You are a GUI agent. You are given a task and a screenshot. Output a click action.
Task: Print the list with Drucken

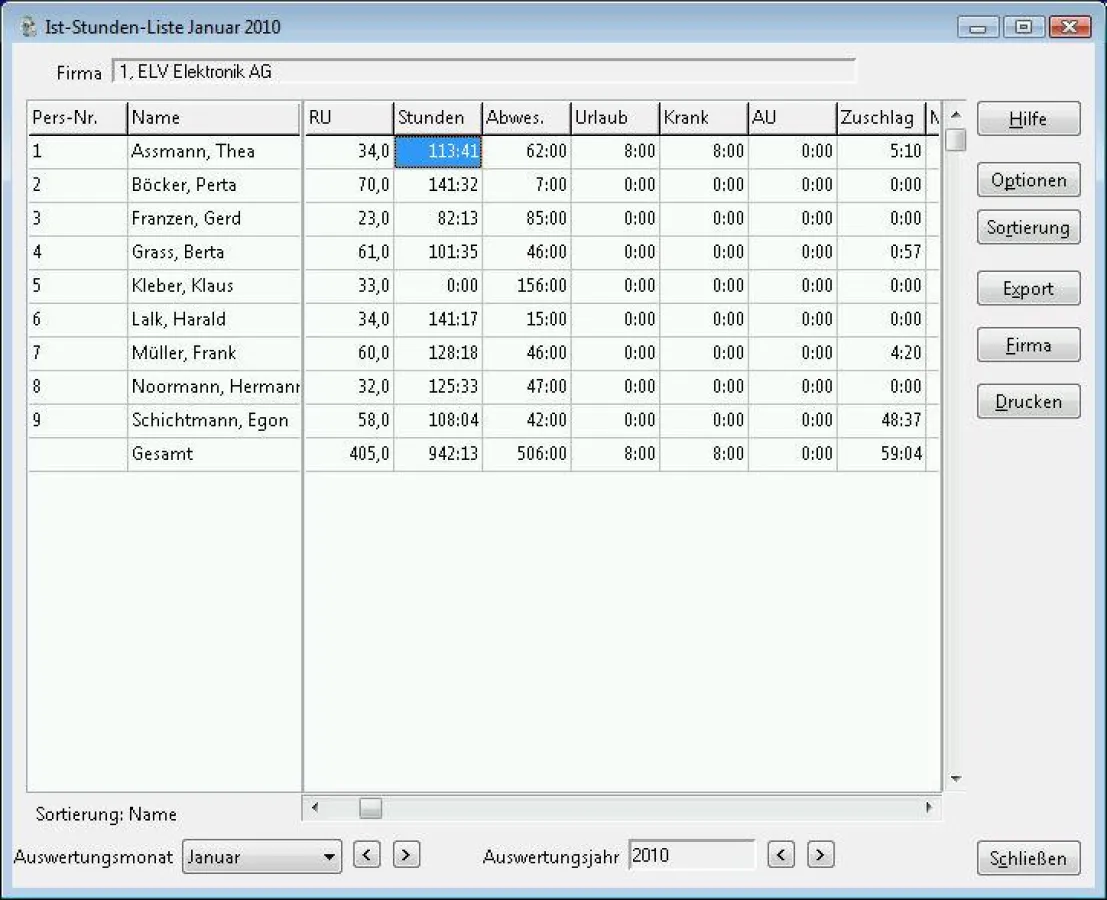(x=1028, y=402)
